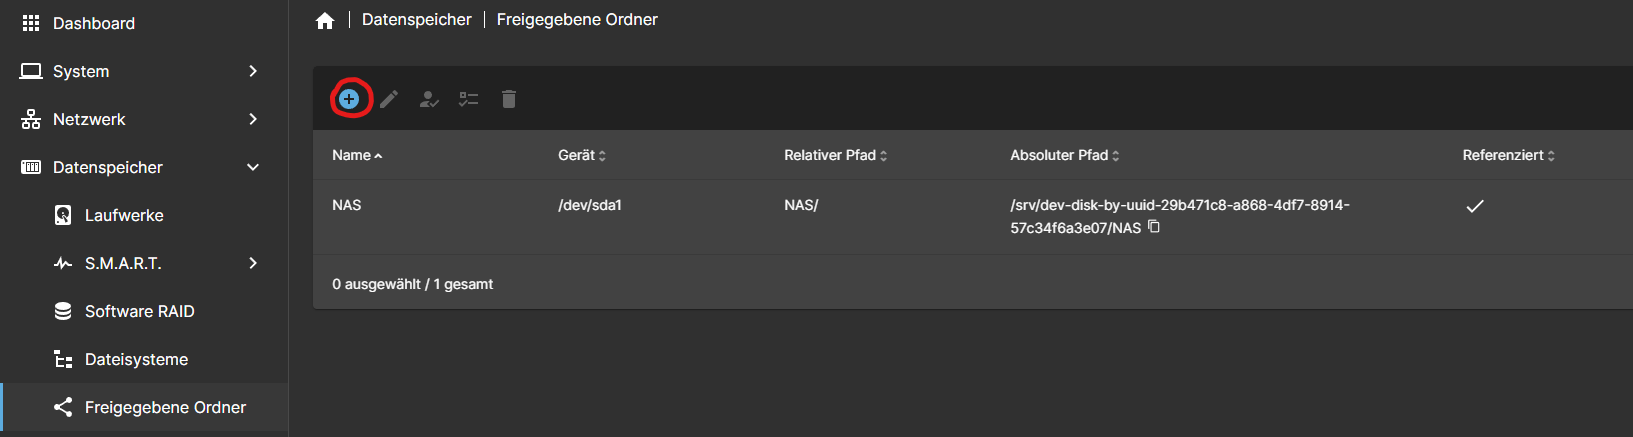Click the delete trash icon
This screenshot has height=437, width=1633.
point(509,99)
